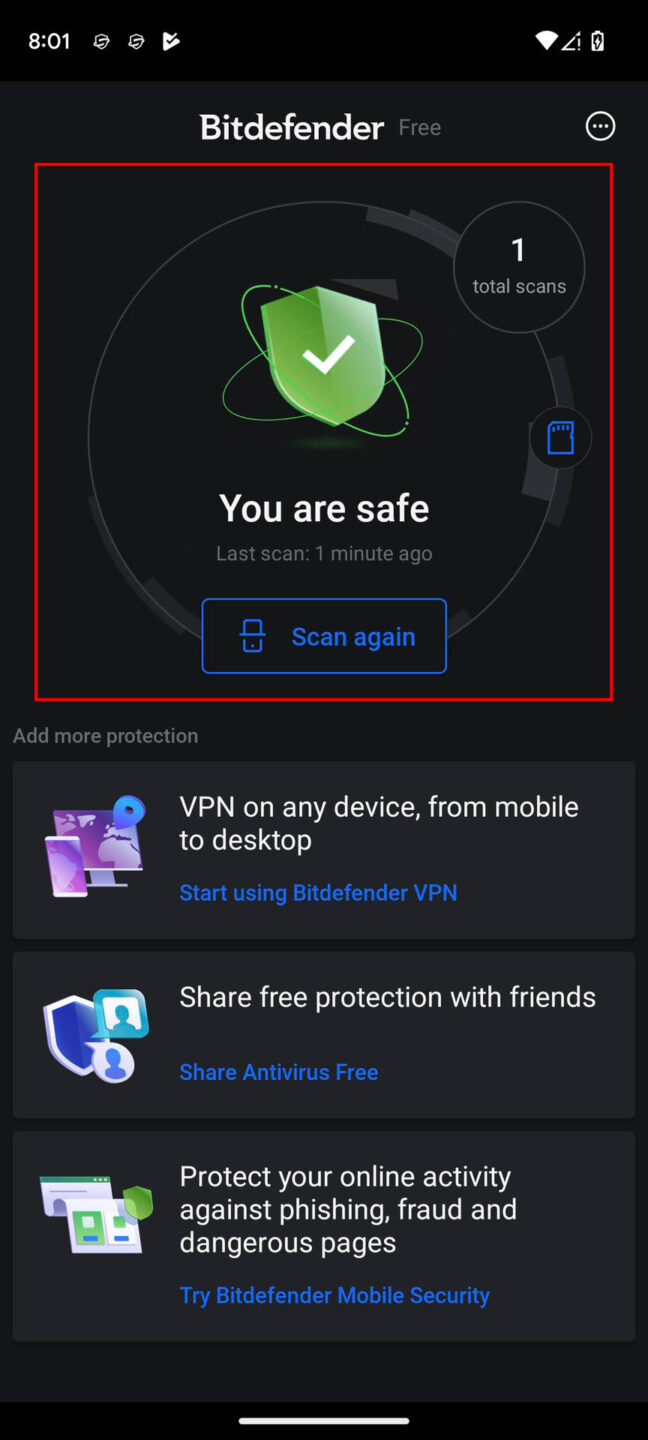Tap the gesture navigation bar at bottom
648x1440 pixels.
(324, 1417)
